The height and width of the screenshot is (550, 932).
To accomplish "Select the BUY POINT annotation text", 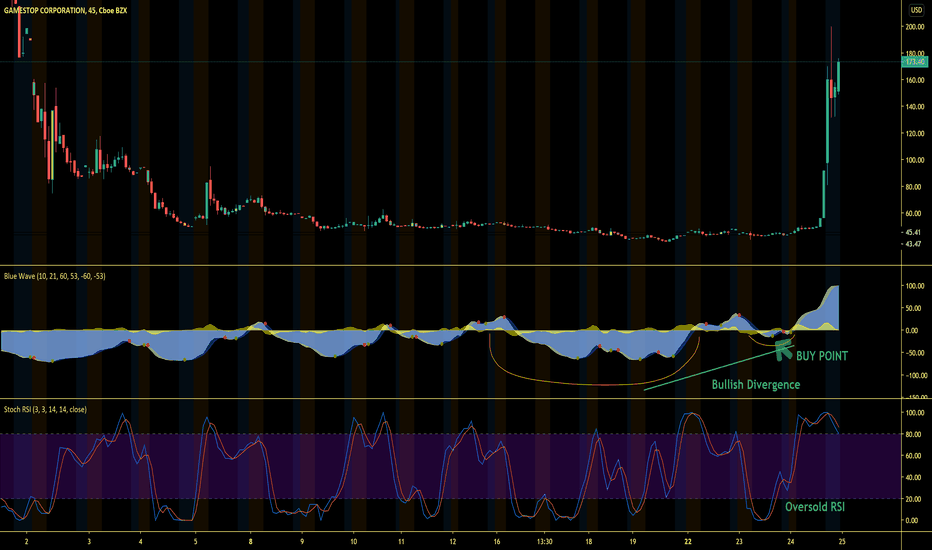I will tap(822, 356).
